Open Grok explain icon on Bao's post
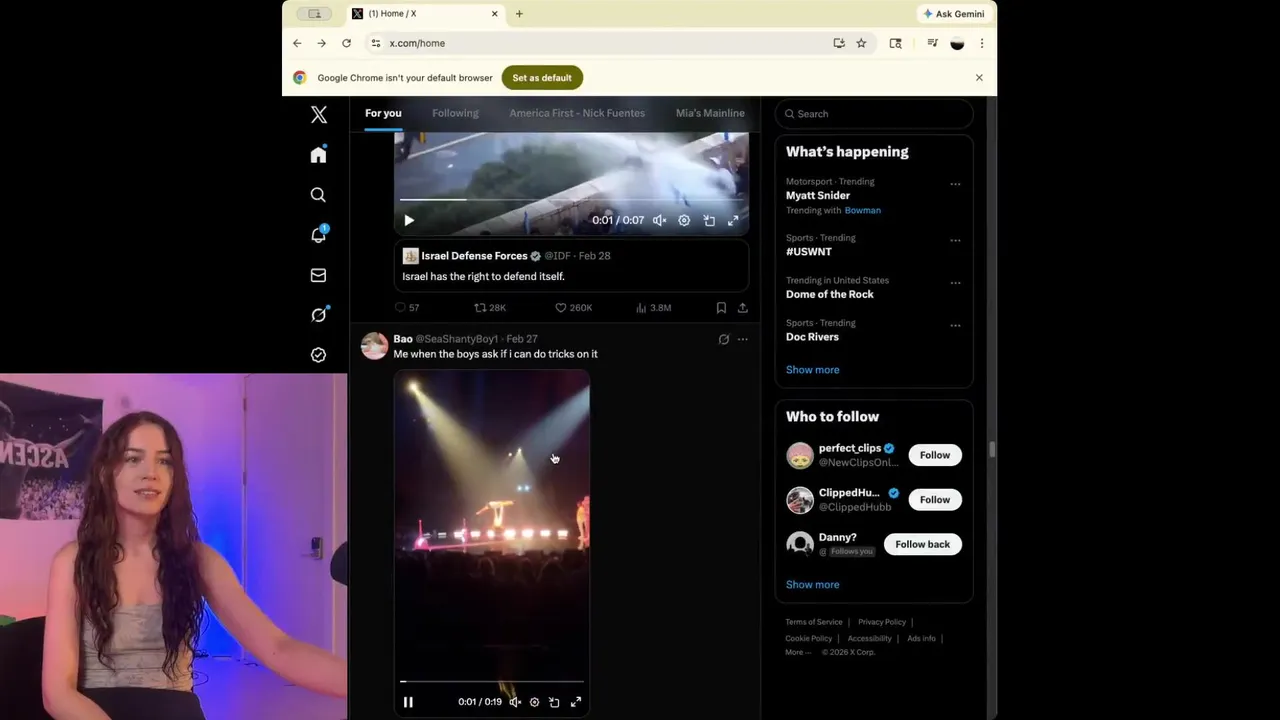This screenshot has width=1280, height=720. click(724, 339)
